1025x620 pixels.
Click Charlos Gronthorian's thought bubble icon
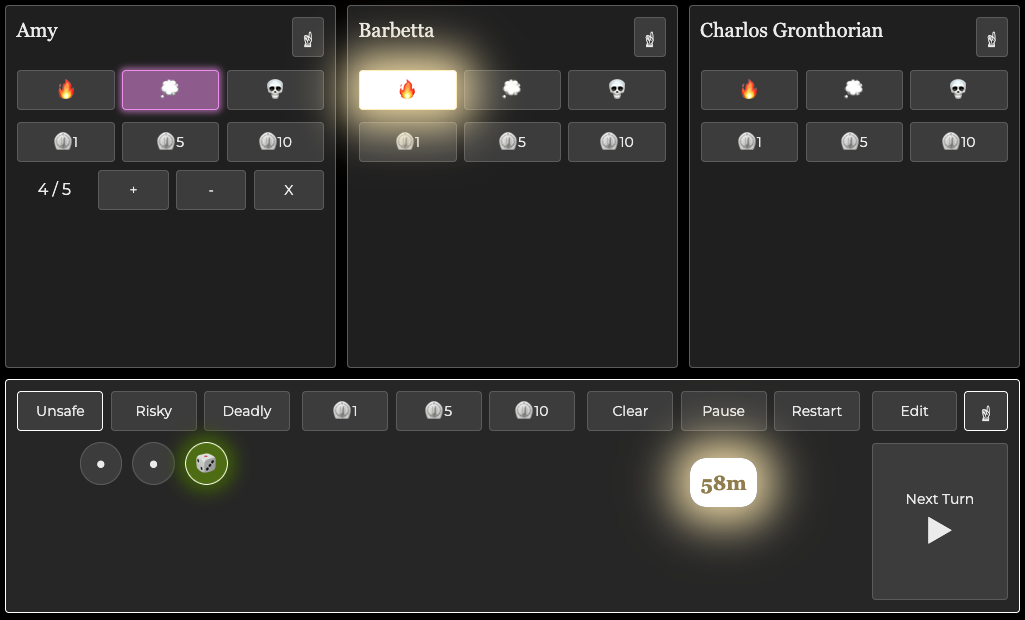coord(853,90)
